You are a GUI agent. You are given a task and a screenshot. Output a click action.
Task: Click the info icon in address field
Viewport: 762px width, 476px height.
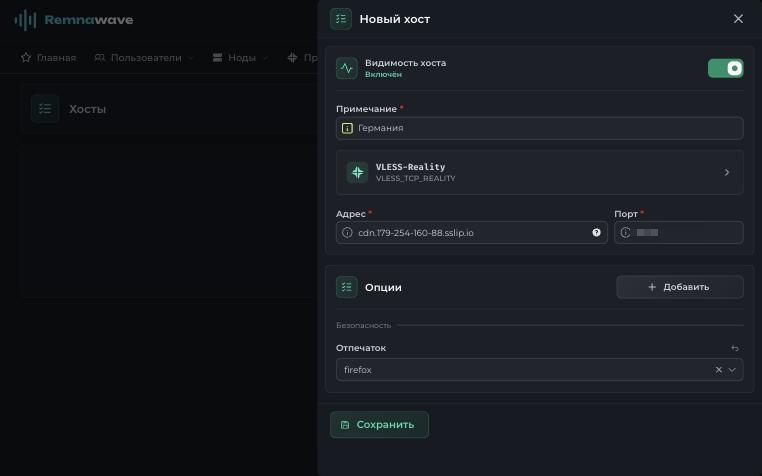[x=347, y=233]
